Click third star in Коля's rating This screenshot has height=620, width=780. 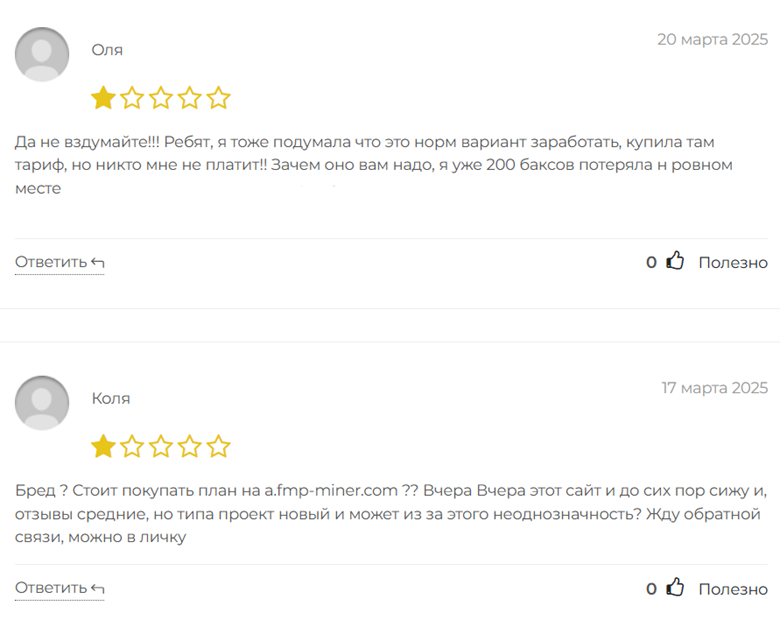(x=161, y=446)
